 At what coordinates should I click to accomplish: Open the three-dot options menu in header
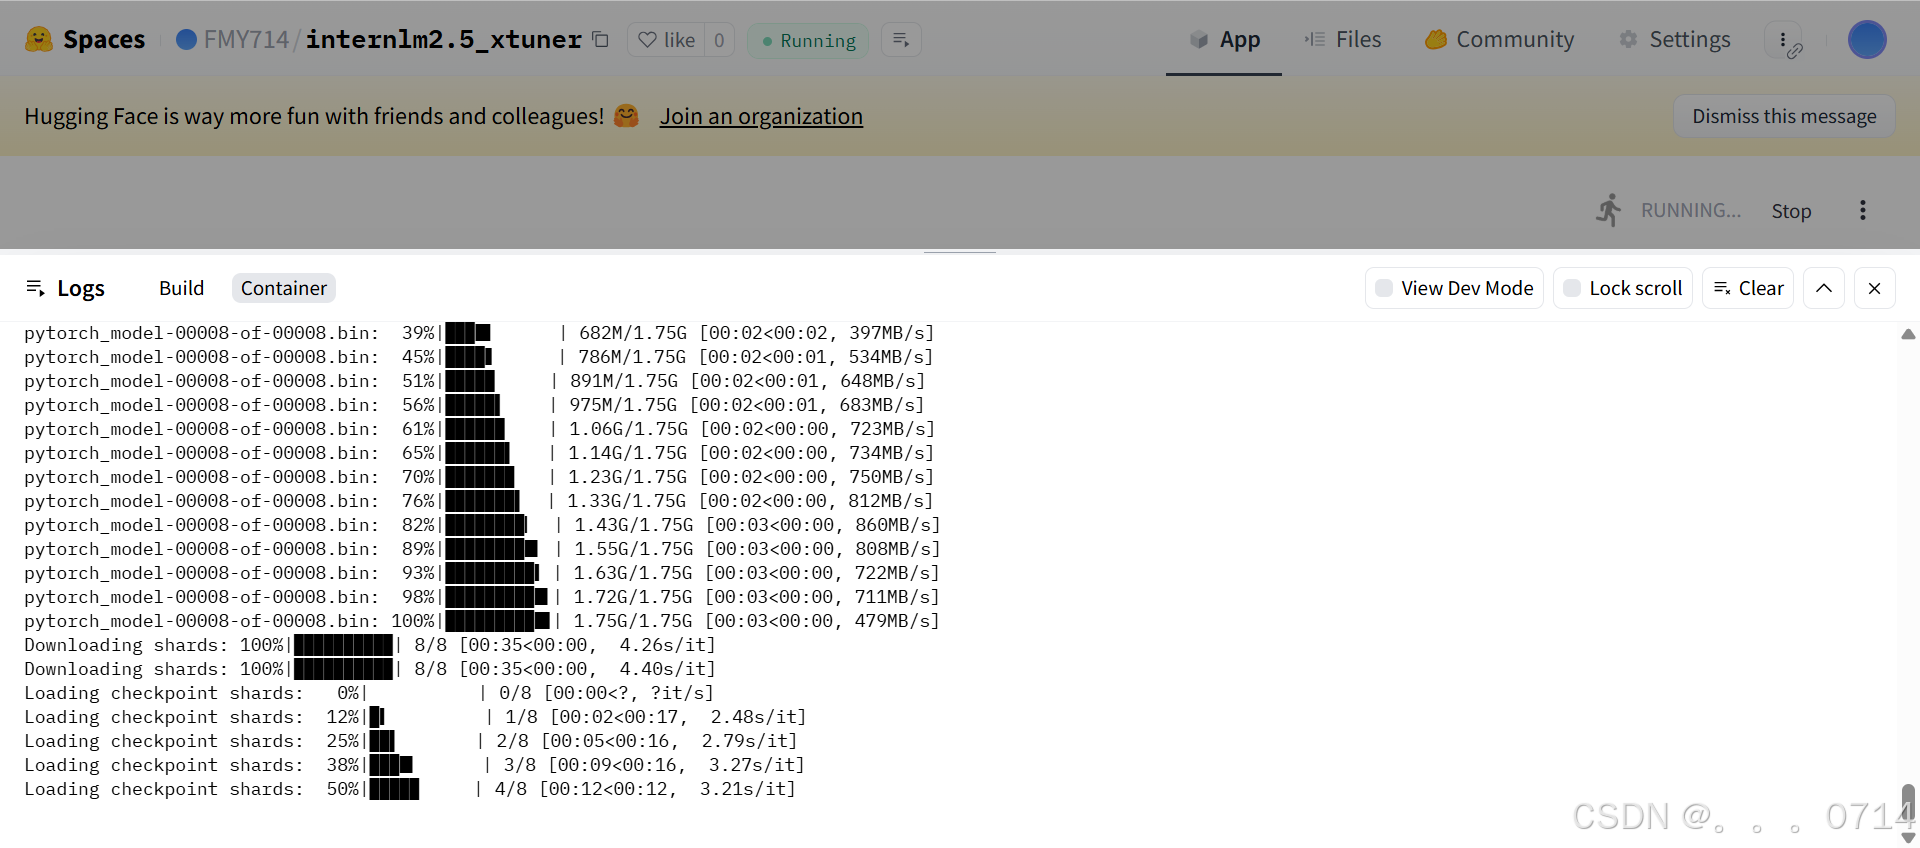(x=1783, y=40)
